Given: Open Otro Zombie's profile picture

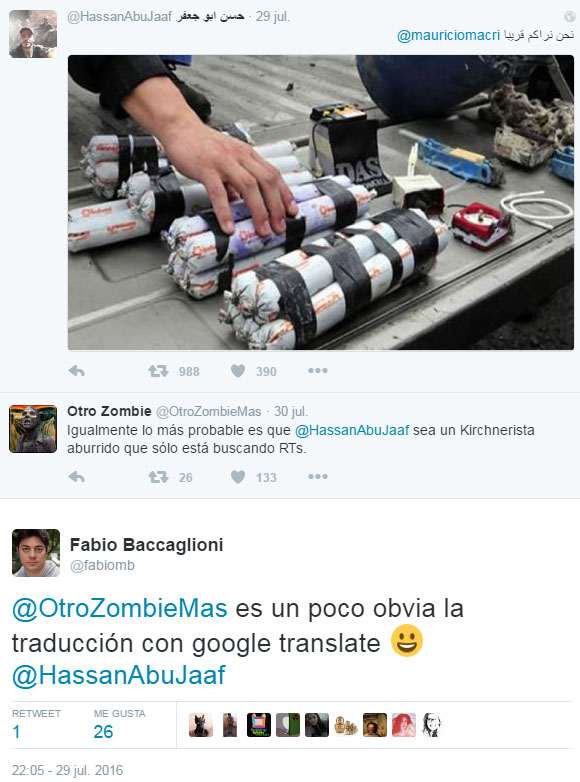Looking at the screenshot, I should pyautogui.click(x=33, y=429).
